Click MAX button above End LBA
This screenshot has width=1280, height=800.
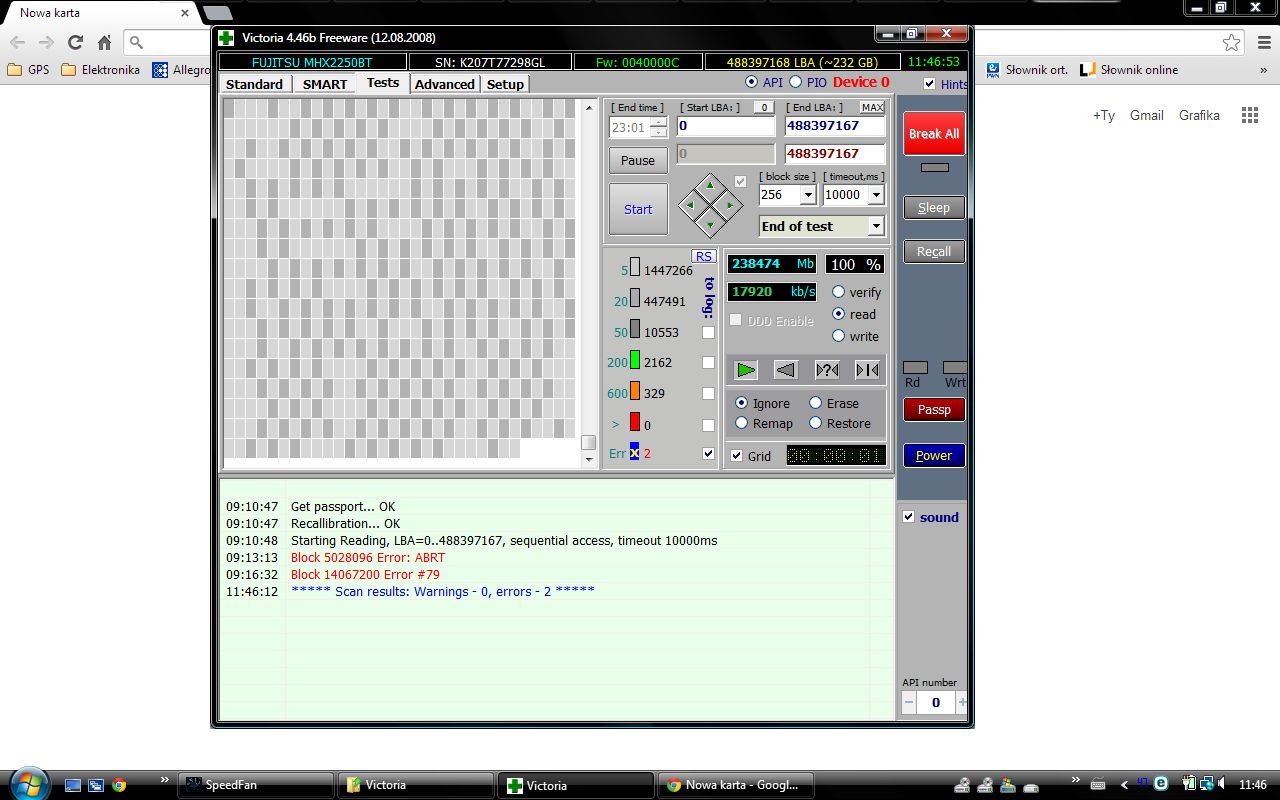(872, 107)
